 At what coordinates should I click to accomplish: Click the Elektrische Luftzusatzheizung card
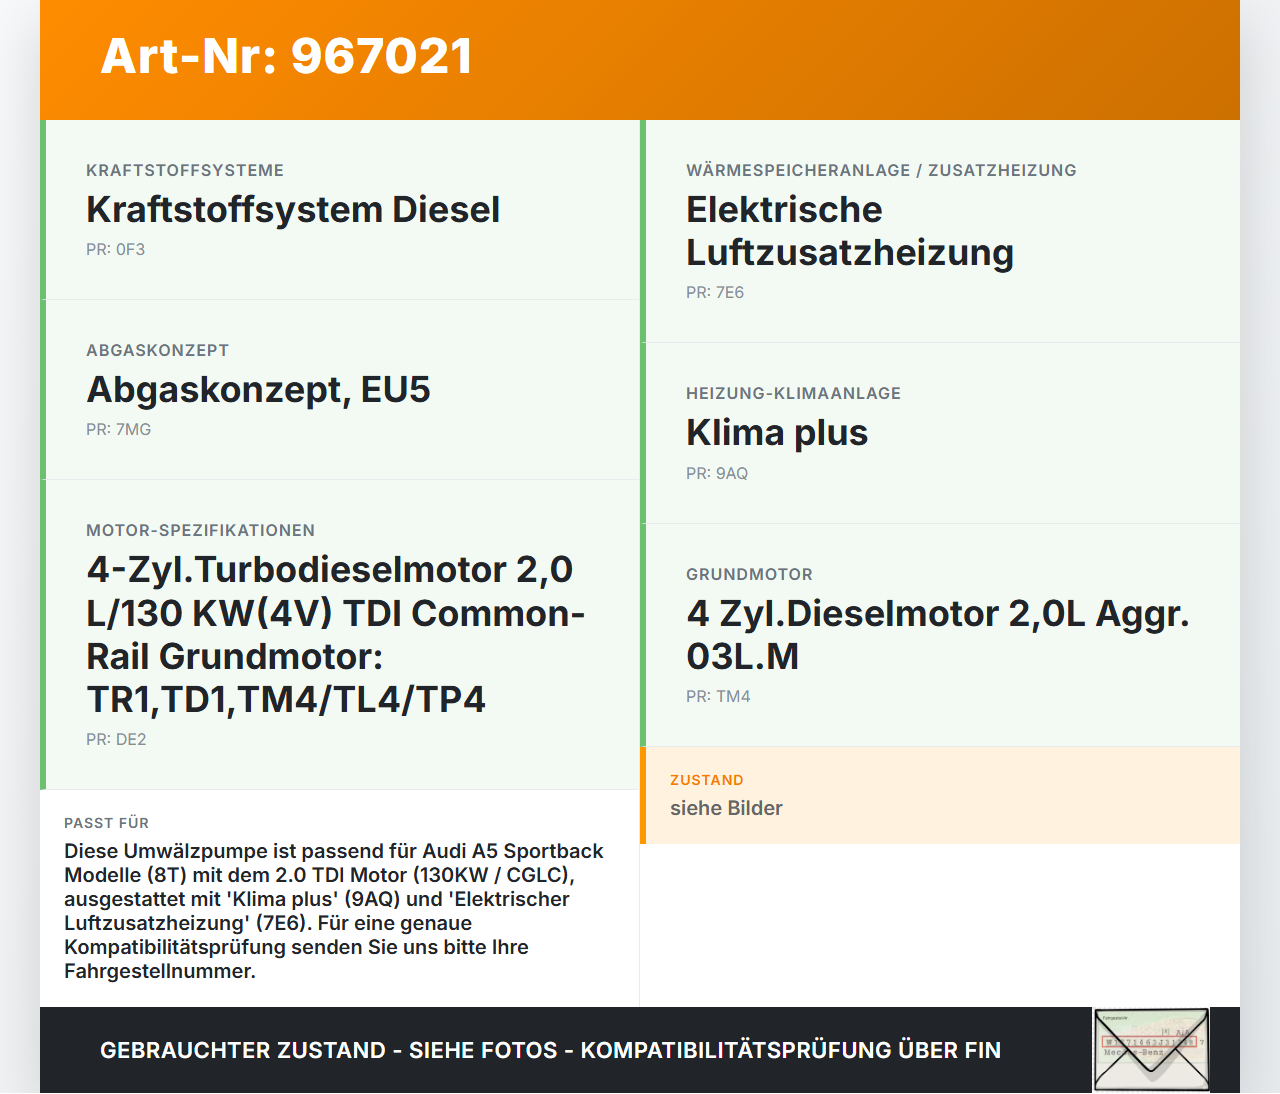tap(940, 230)
